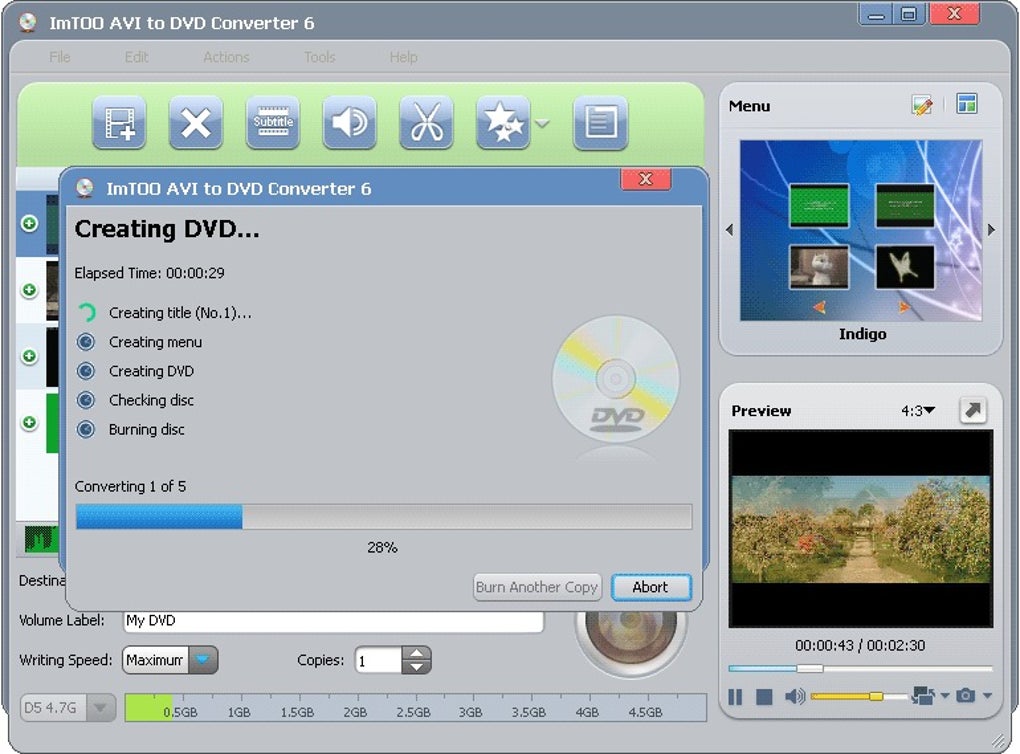Click the Add video file icon
The width and height of the screenshot is (1020, 754).
119,122
